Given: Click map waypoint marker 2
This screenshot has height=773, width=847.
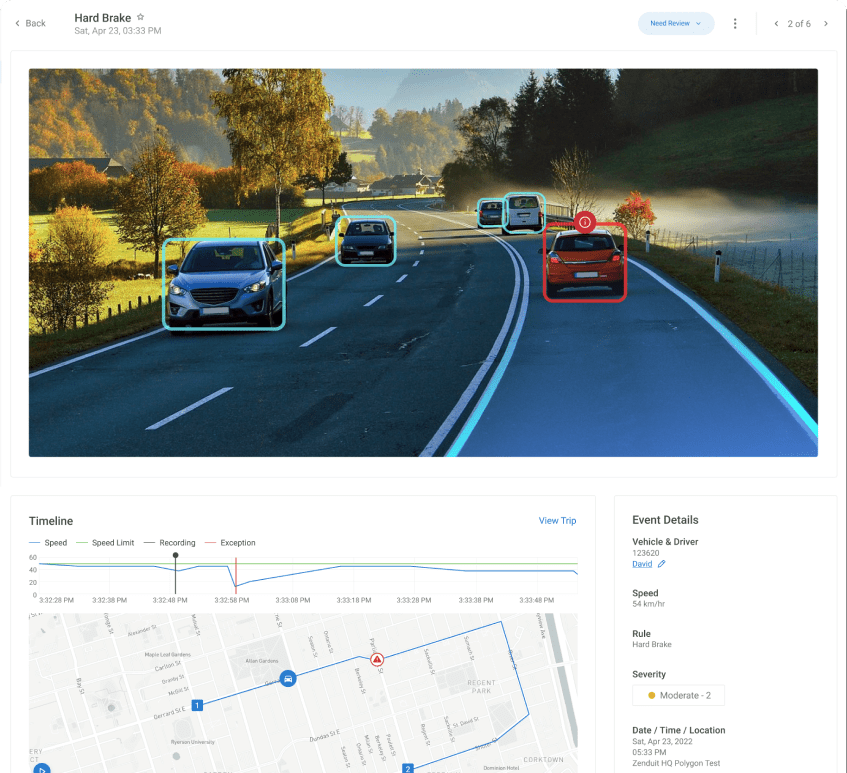Looking at the screenshot, I should tap(408, 768).
